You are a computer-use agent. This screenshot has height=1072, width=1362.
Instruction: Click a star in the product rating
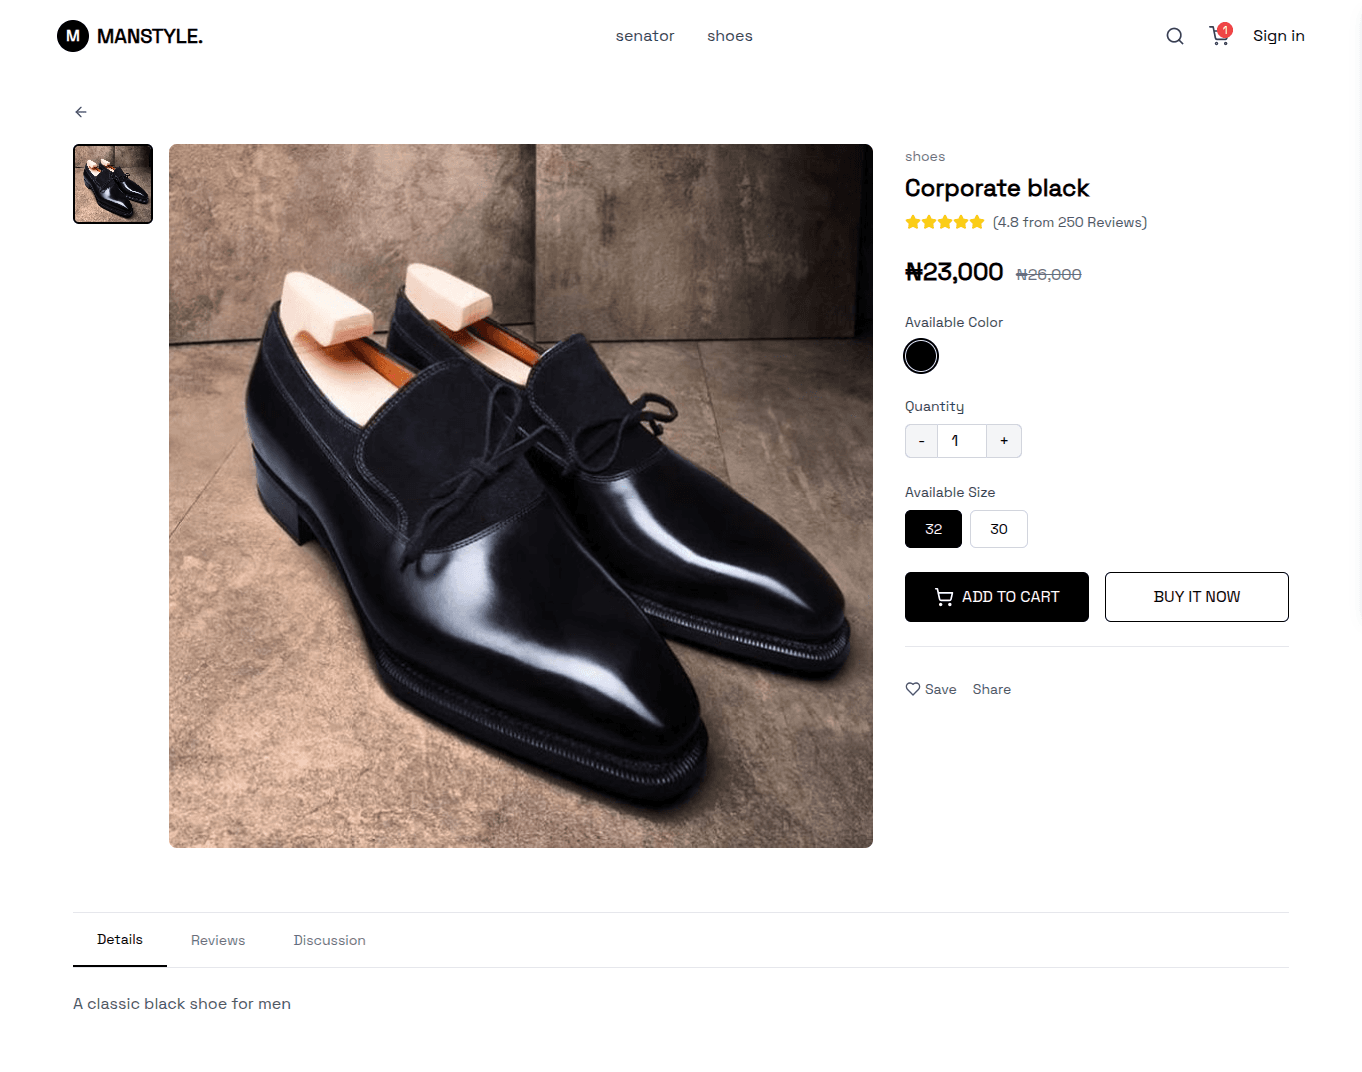[944, 221]
